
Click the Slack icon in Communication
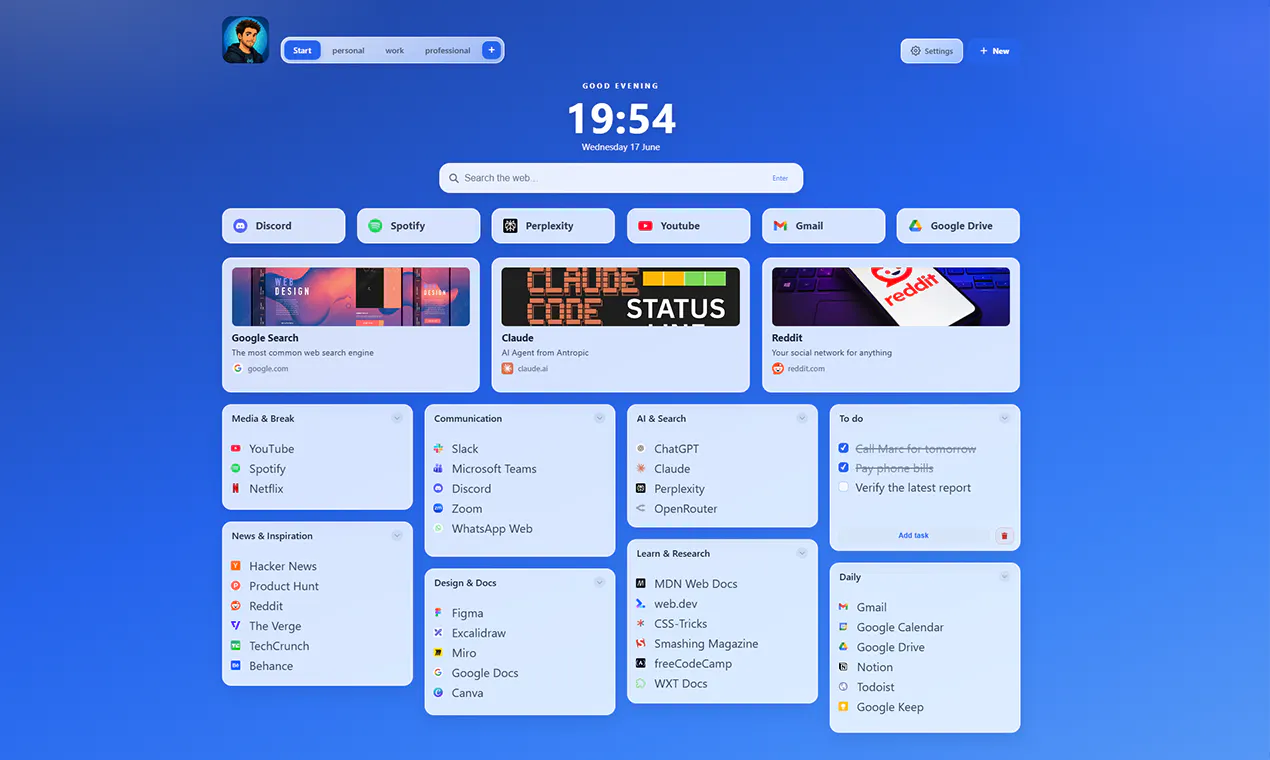[438, 449]
